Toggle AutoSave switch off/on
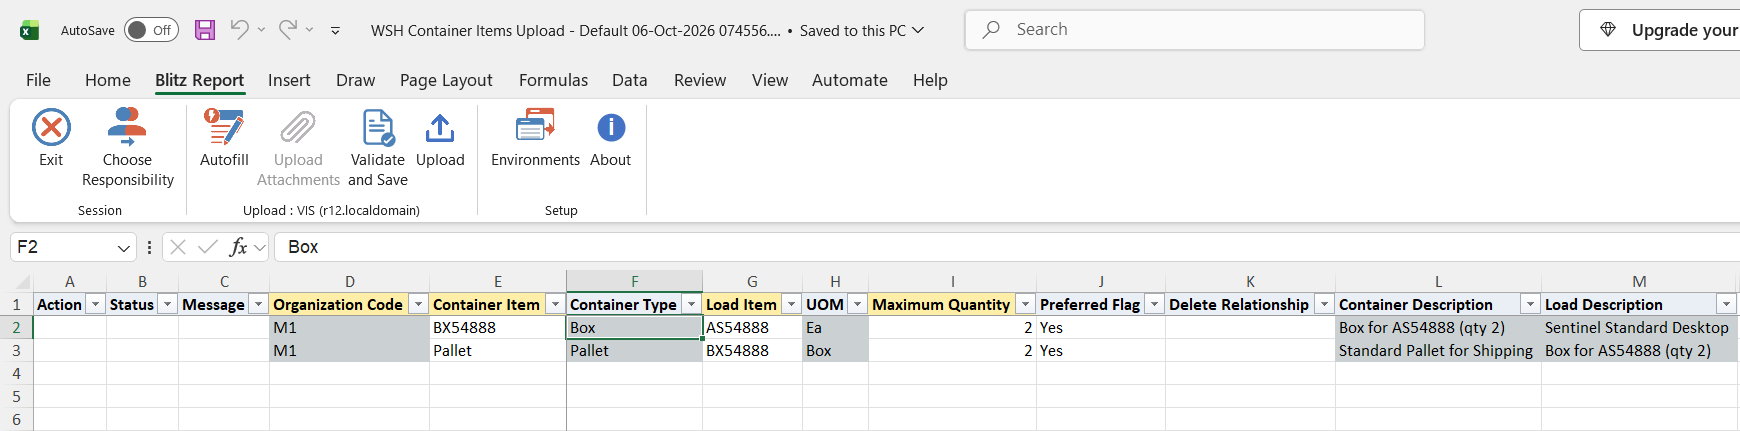This screenshot has height=431, width=1740. [151, 30]
